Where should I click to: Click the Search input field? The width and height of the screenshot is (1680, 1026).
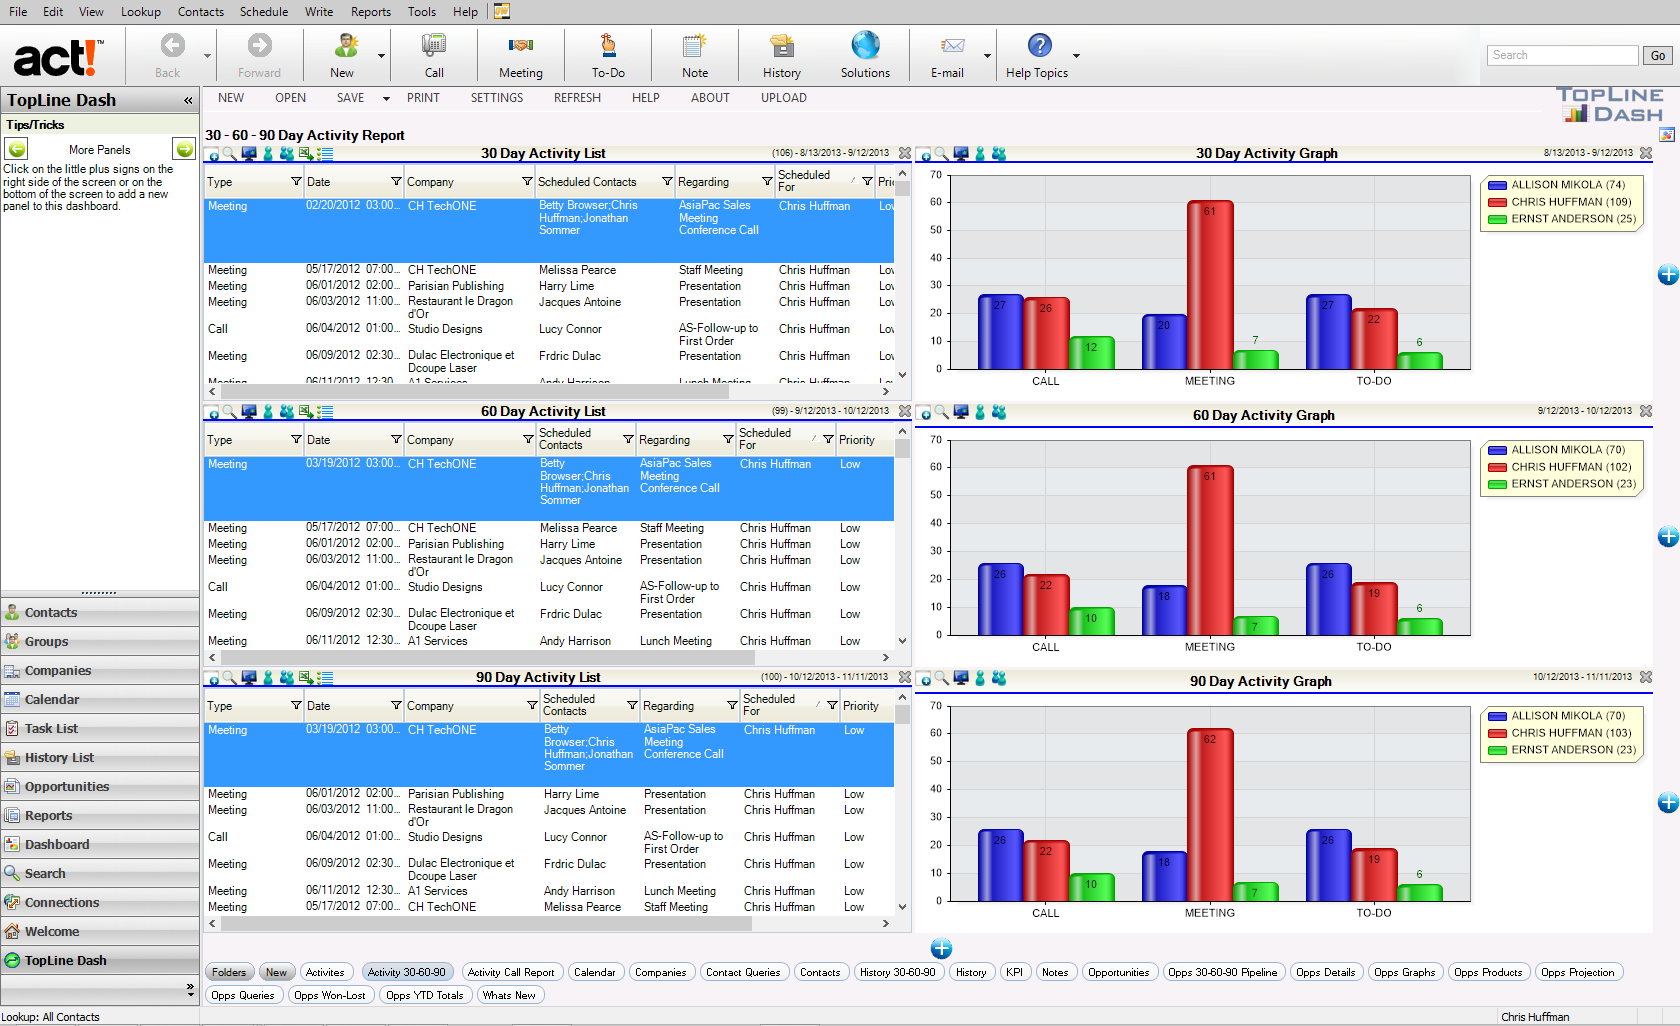[x=1562, y=56]
